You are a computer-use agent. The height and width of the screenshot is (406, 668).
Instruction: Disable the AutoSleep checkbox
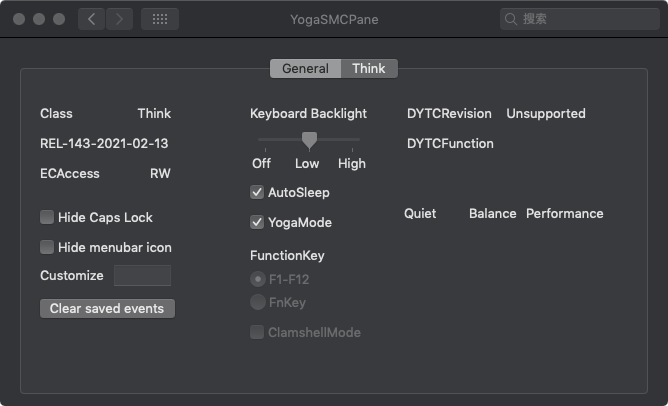(257, 192)
